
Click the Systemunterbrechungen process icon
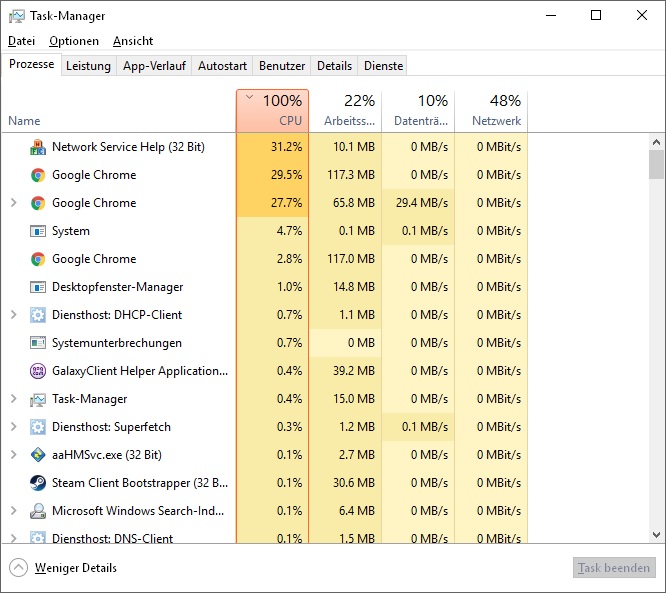[x=38, y=343]
